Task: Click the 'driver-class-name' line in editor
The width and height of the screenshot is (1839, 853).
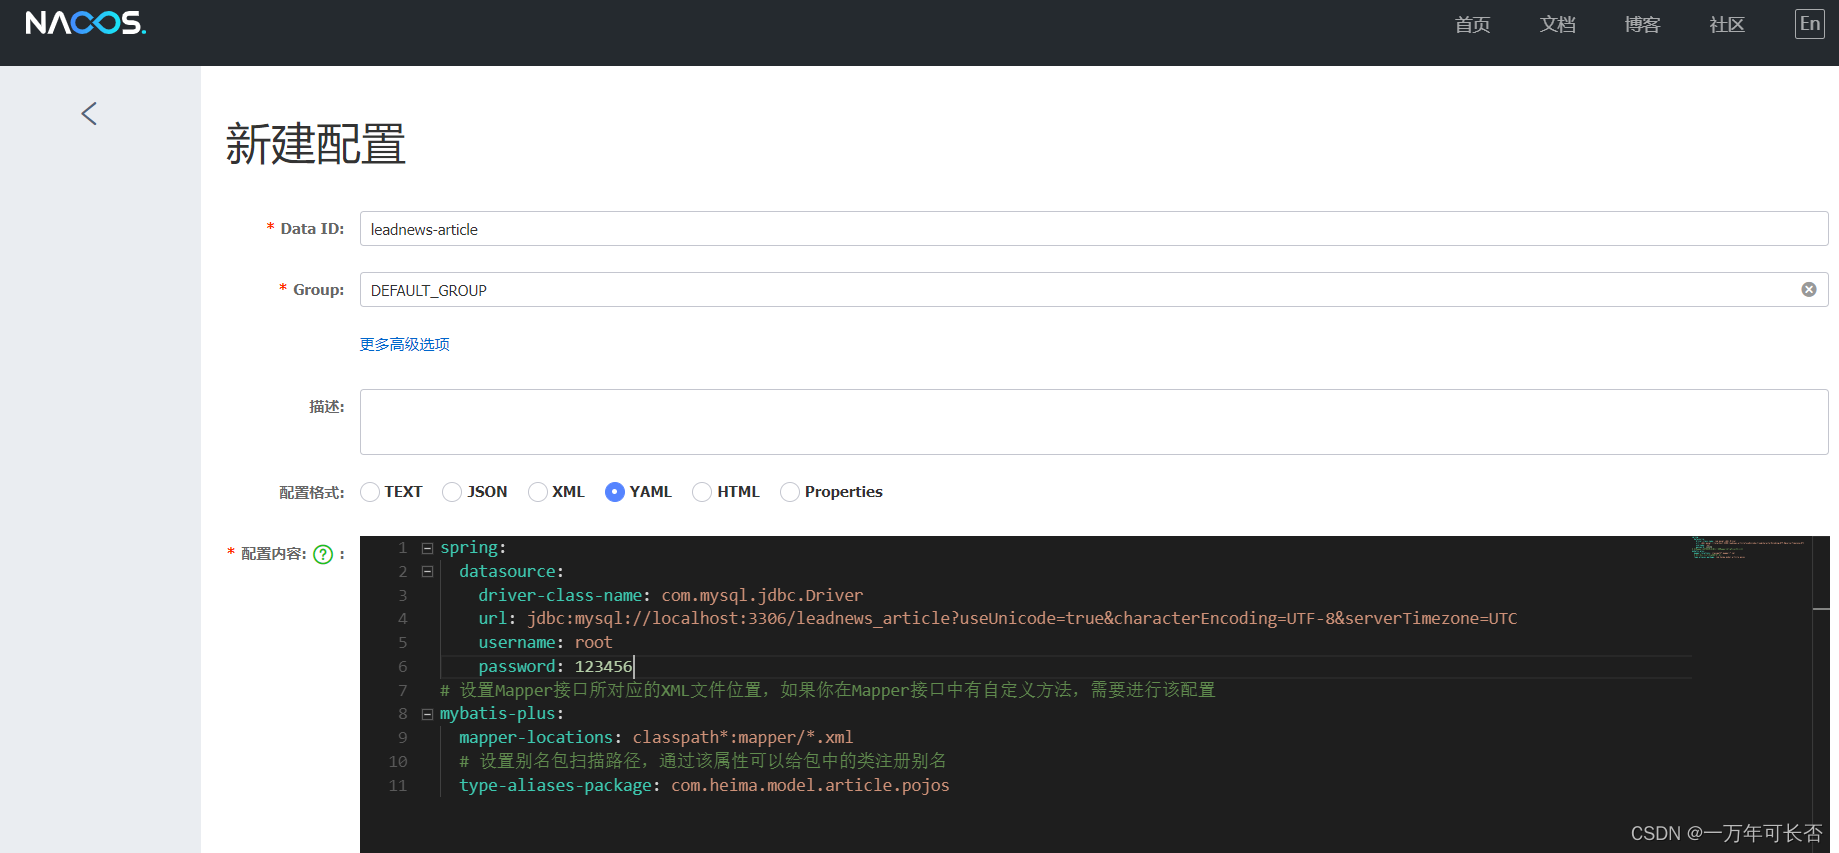Action: pos(670,595)
